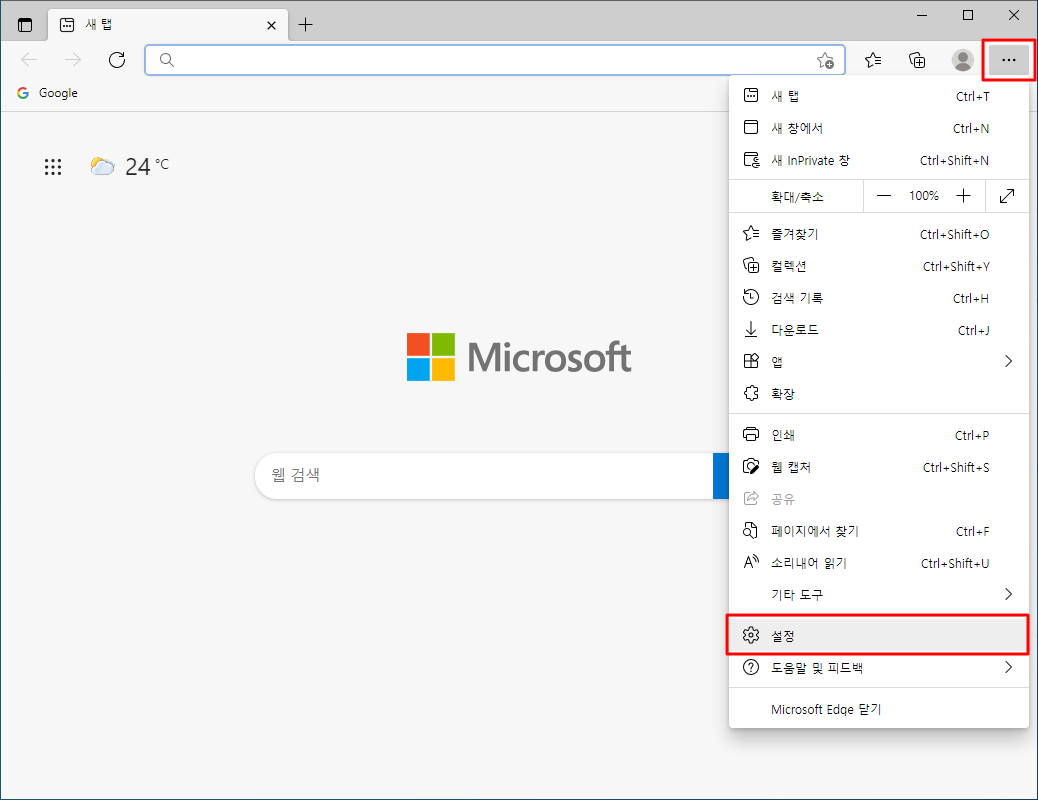This screenshot has height=800, width=1038.
Task: Open 설정 settings menu item
Action: (878, 636)
